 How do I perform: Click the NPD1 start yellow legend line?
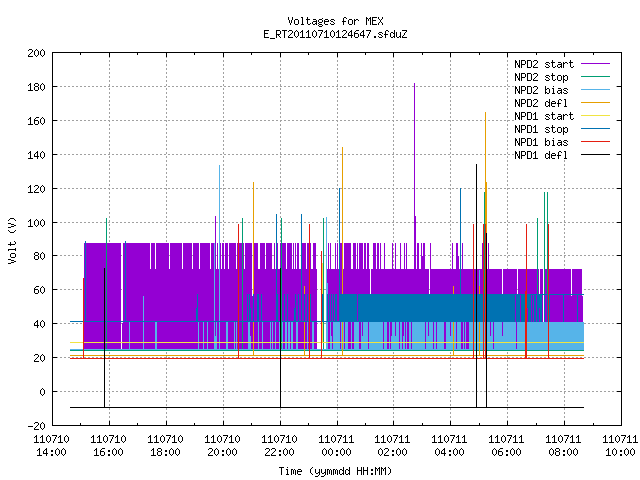pyautogui.click(x=595, y=116)
